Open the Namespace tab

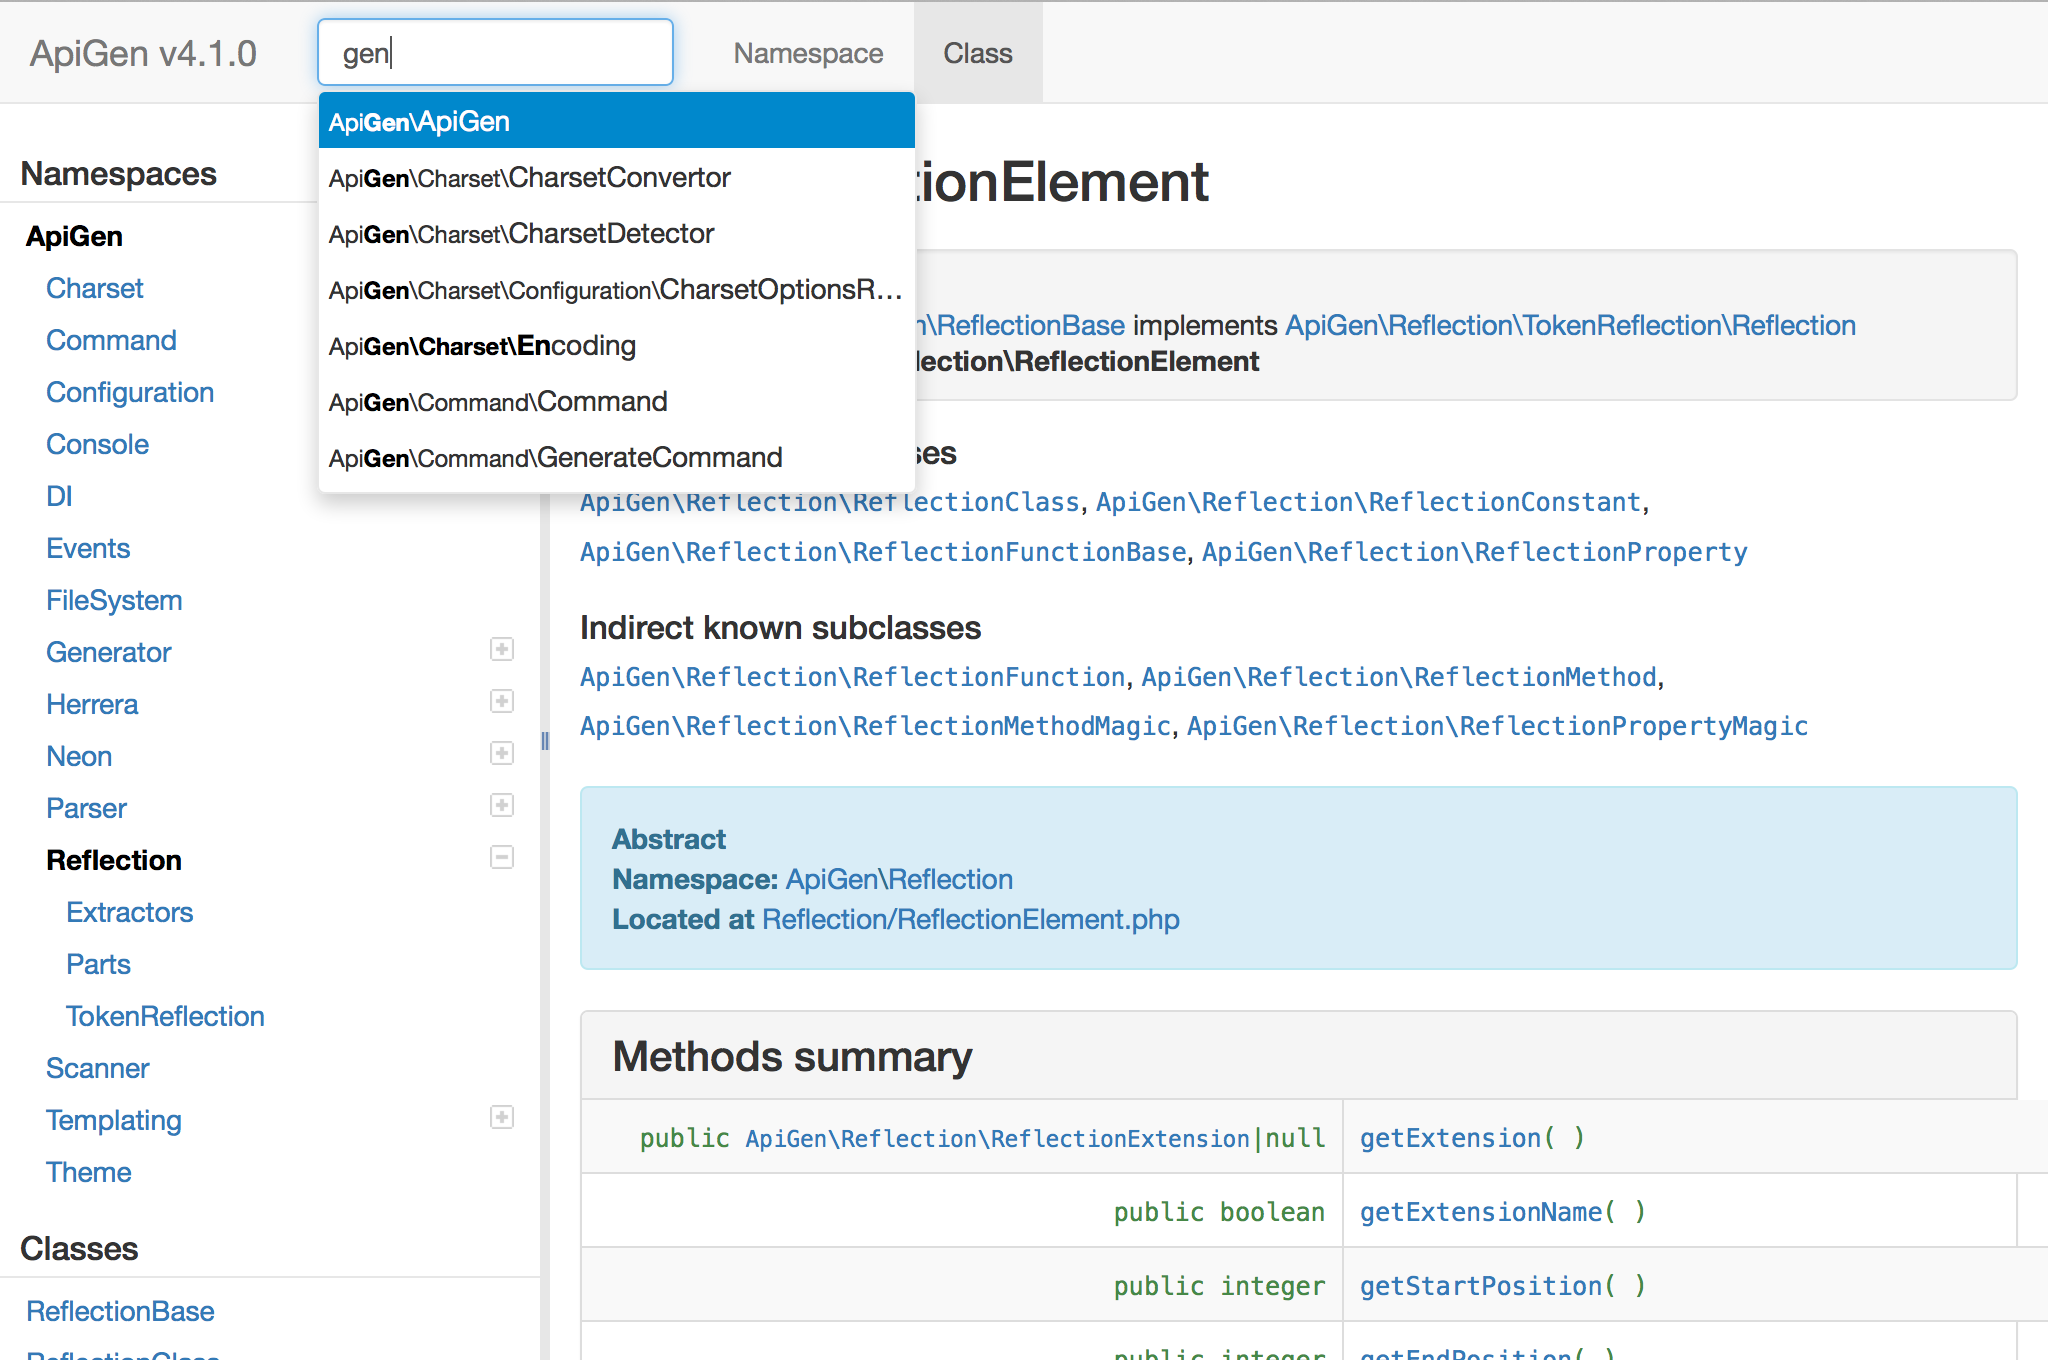click(x=808, y=53)
